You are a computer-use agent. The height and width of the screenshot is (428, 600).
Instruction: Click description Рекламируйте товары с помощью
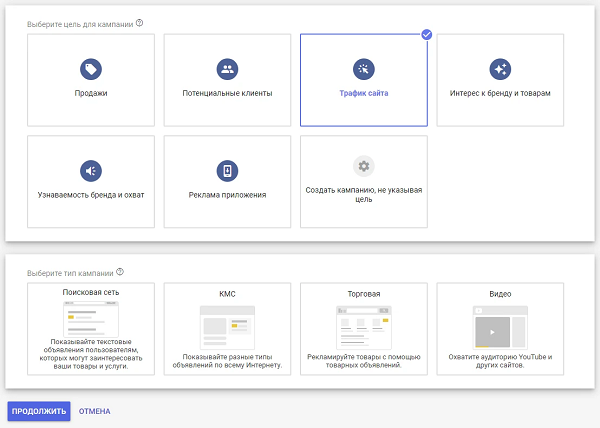click(364, 361)
